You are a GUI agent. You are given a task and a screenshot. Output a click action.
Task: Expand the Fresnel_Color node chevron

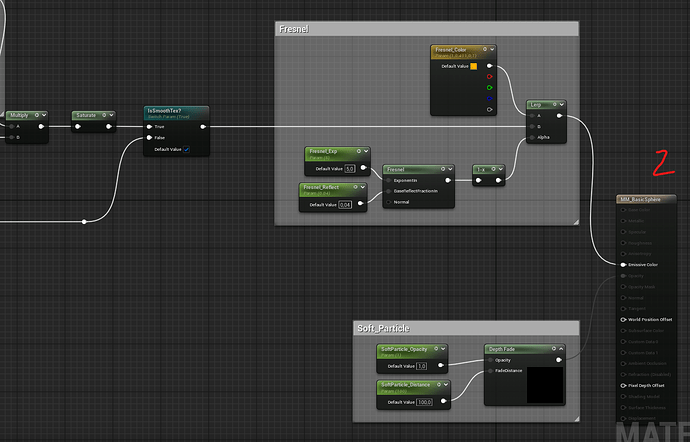pyautogui.click(x=493, y=47)
